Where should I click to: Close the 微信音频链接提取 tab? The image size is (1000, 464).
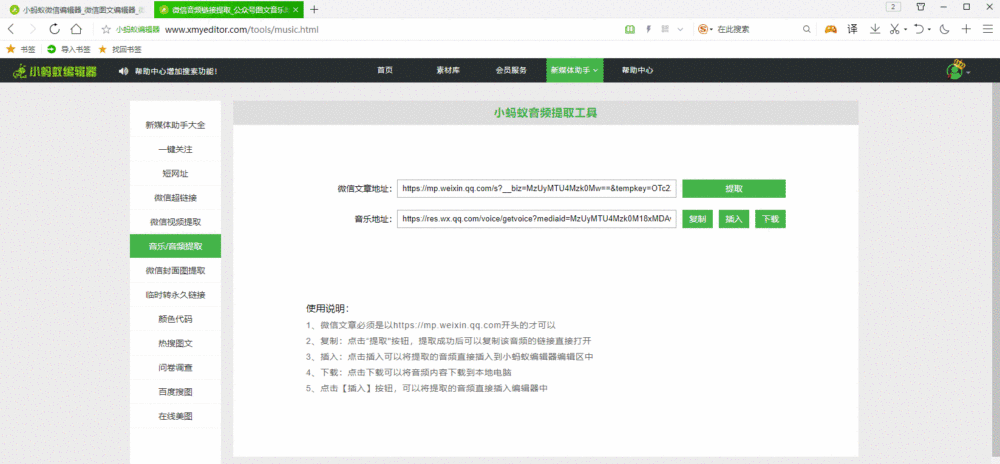pyautogui.click(x=296, y=10)
